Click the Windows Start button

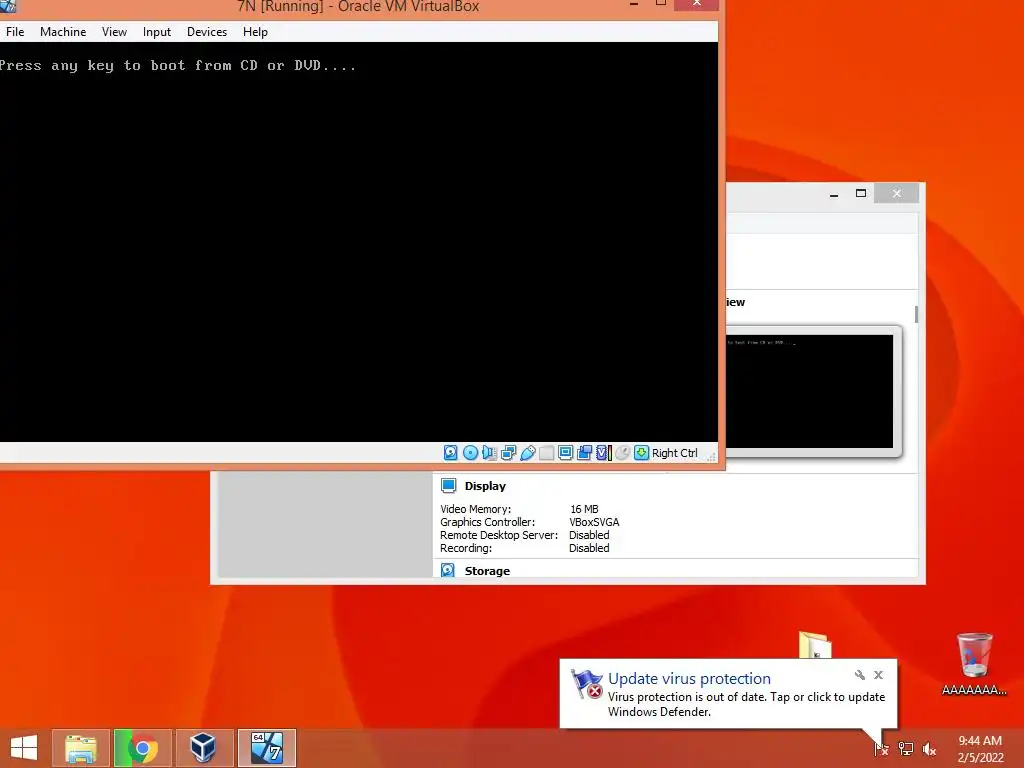coord(24,748)
